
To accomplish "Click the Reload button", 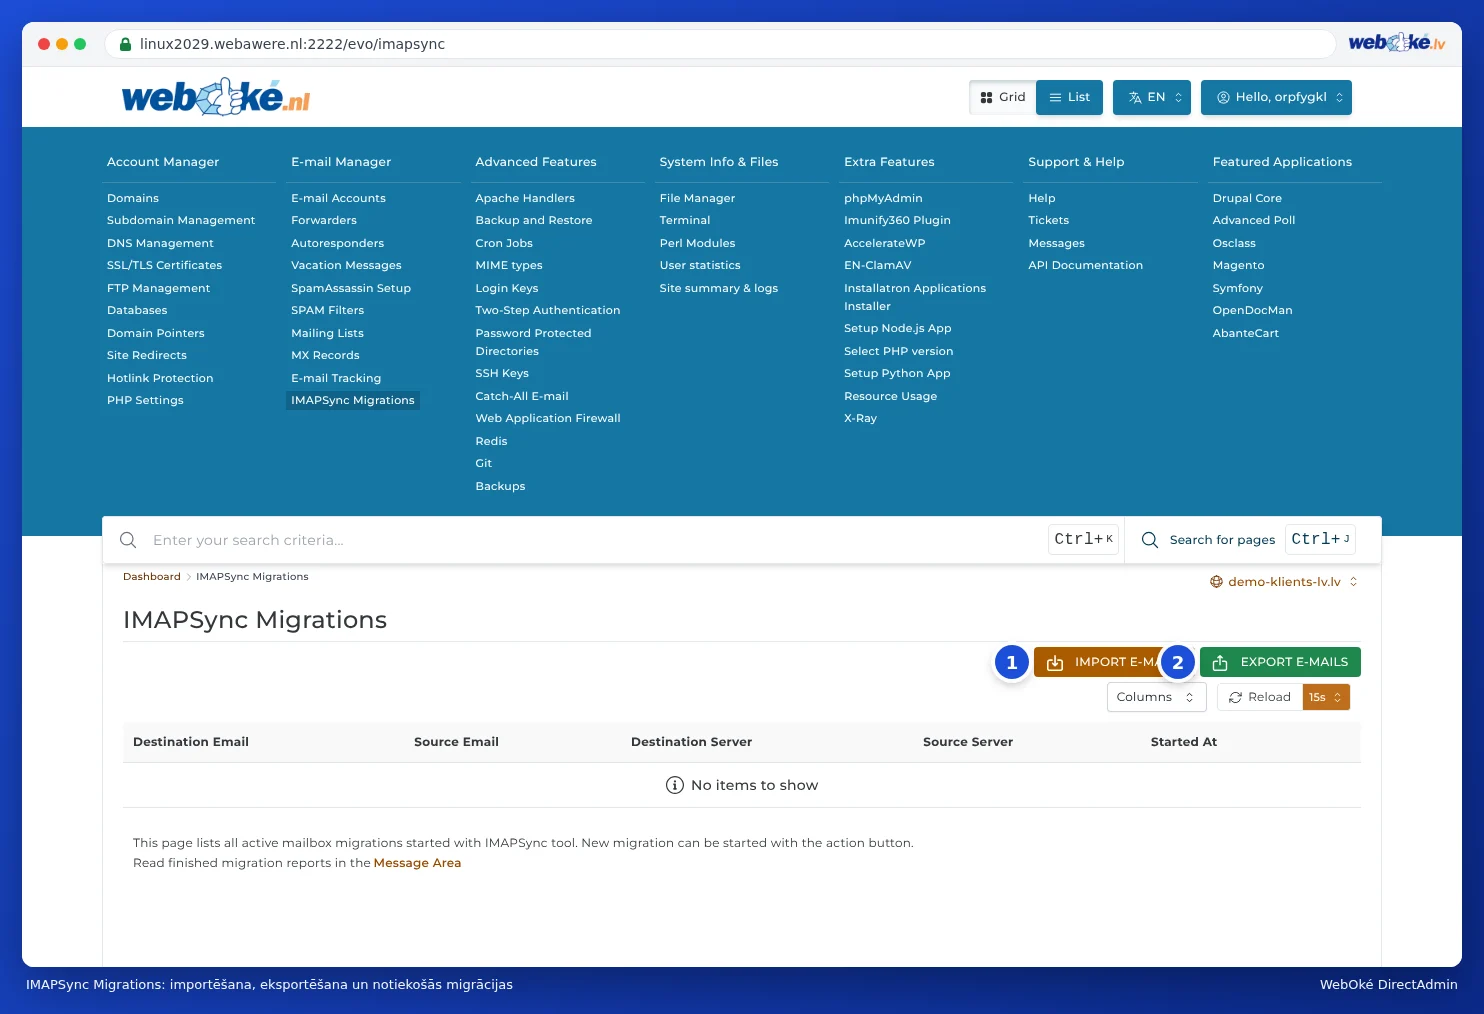I will tap(1260, 697).
